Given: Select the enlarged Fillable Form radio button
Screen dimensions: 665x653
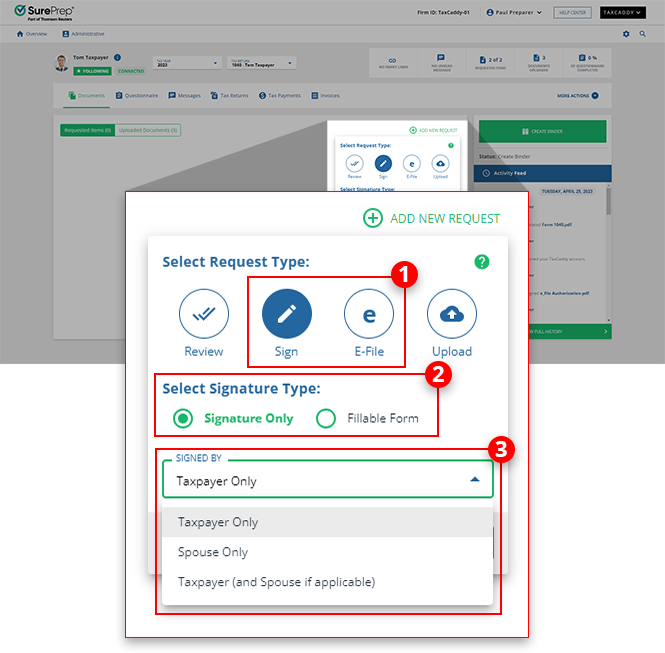Looking at the screenshot, I should click(x=326, y=418).
